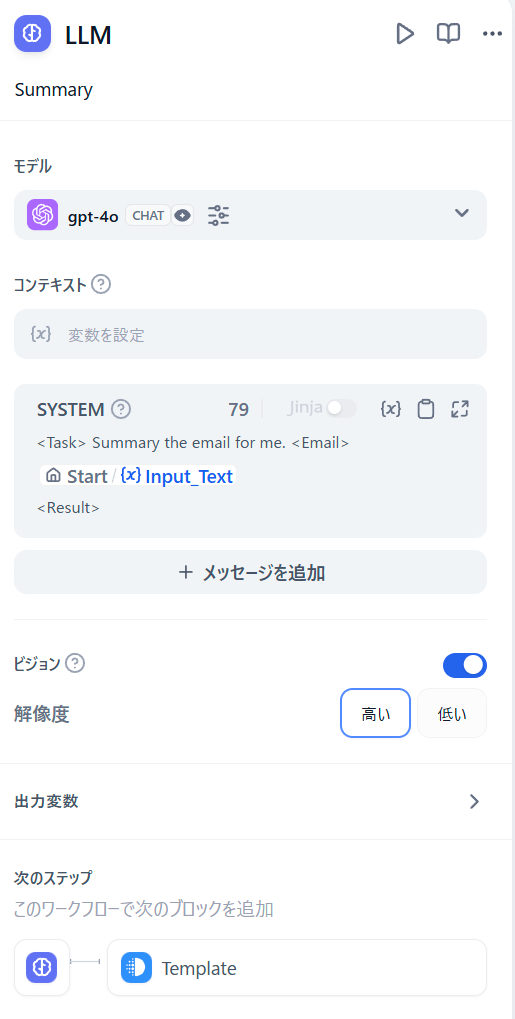The height and width of the screenshot is (1019, 515).
Task: Open the help book icon
Action: tap(448, 34)
